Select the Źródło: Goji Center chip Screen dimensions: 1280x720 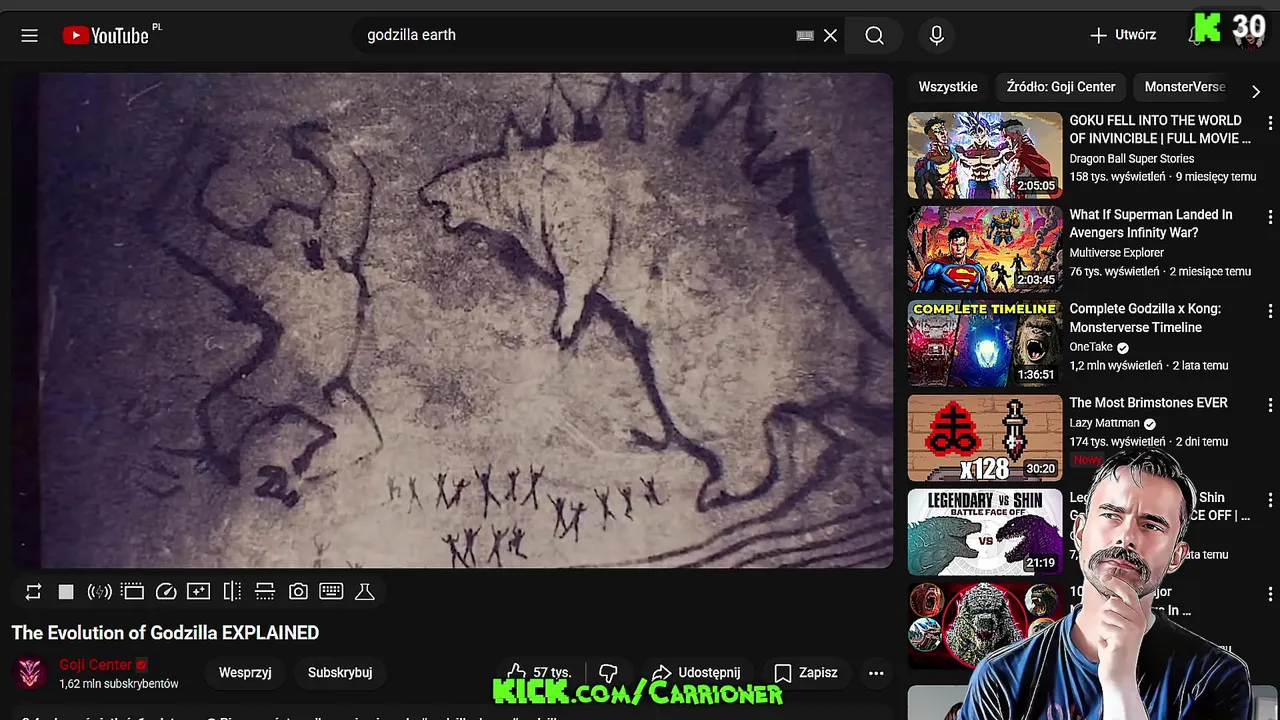tap(1061, 87)
